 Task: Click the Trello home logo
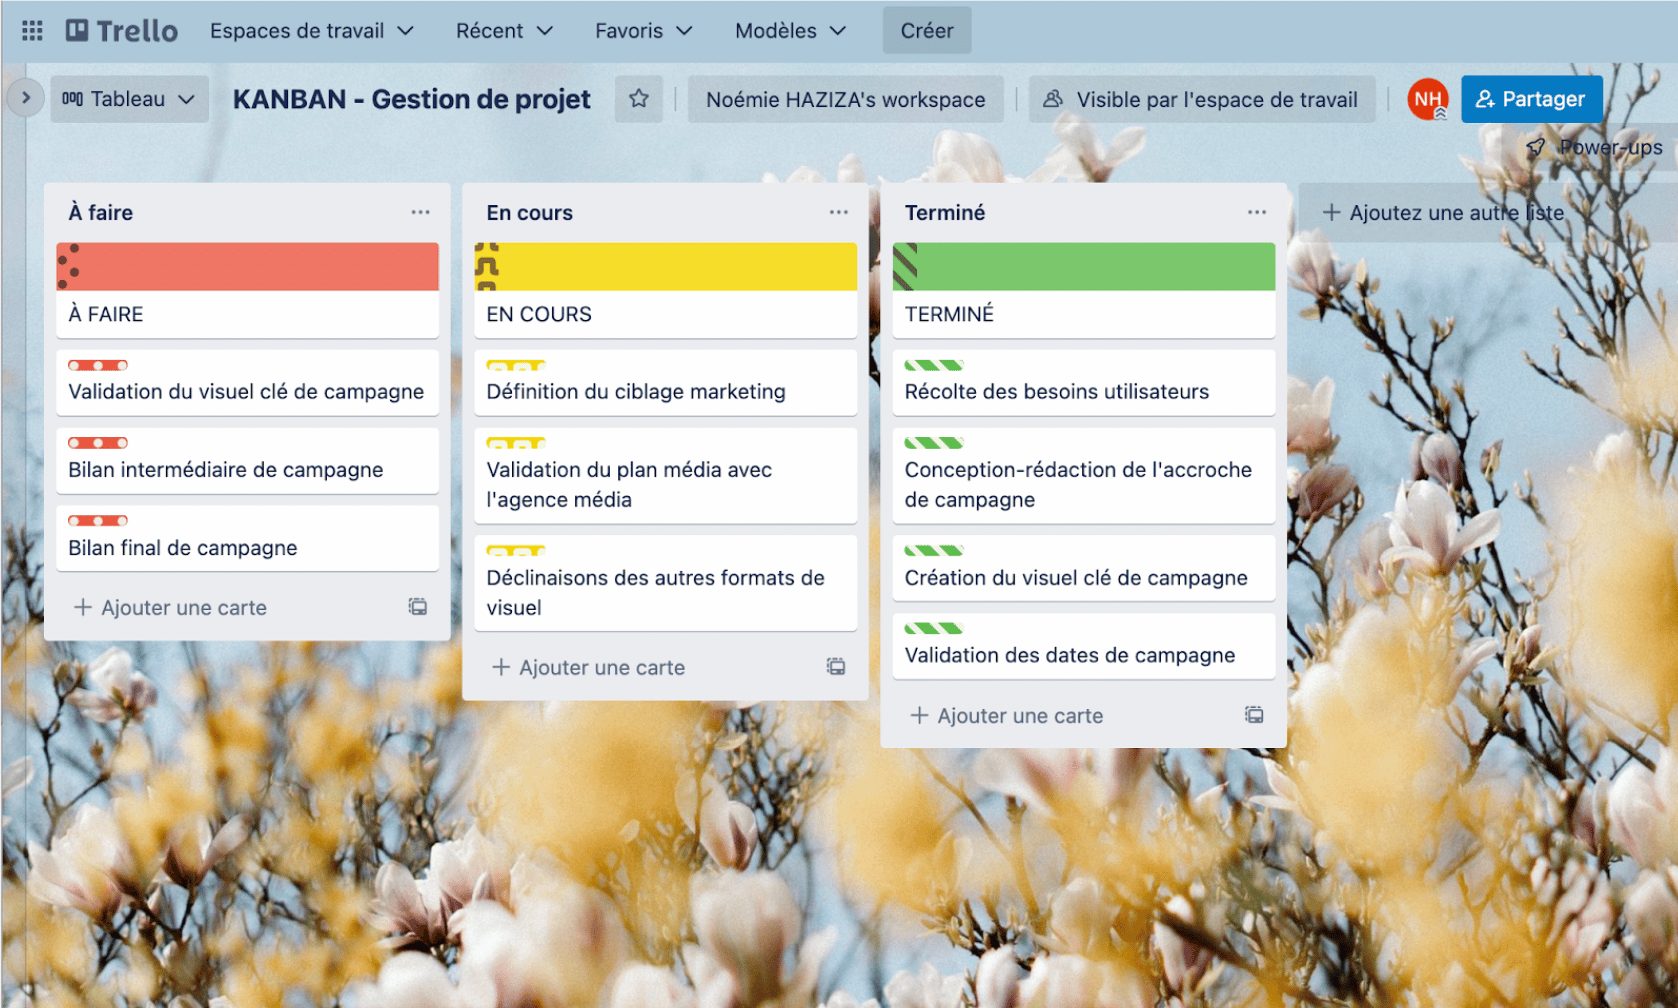click(122, 31)
